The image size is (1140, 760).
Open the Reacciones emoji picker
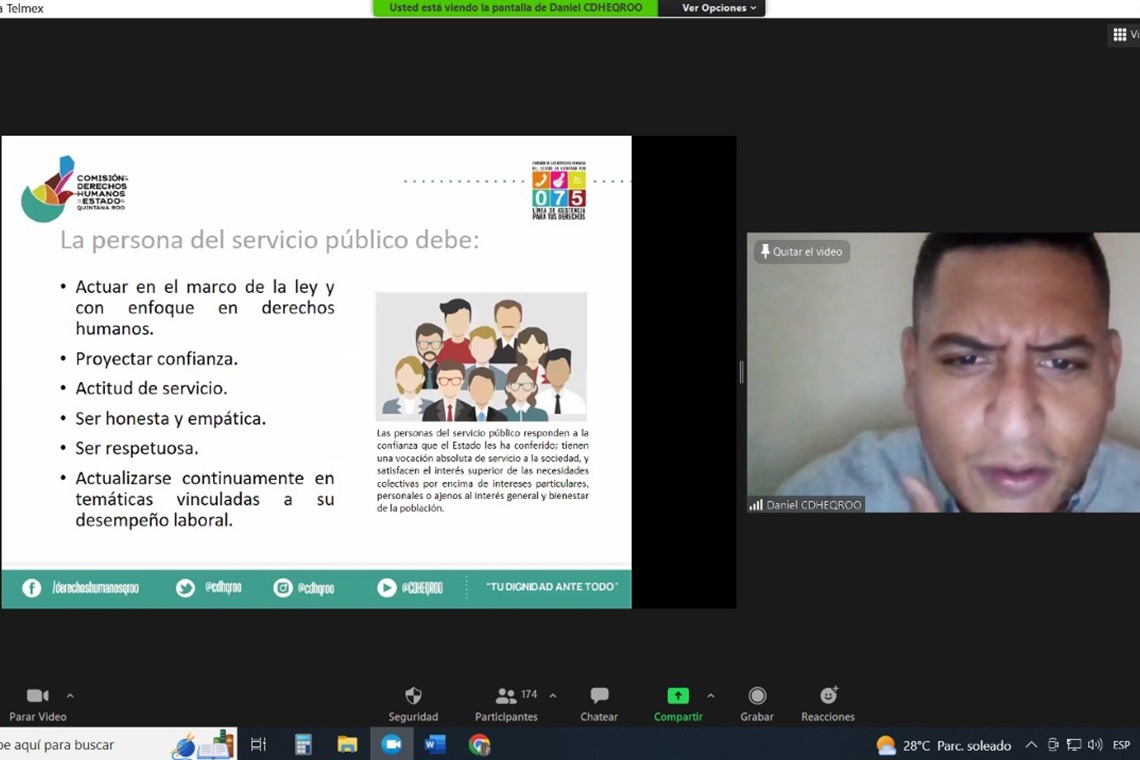tap(827, 703)
